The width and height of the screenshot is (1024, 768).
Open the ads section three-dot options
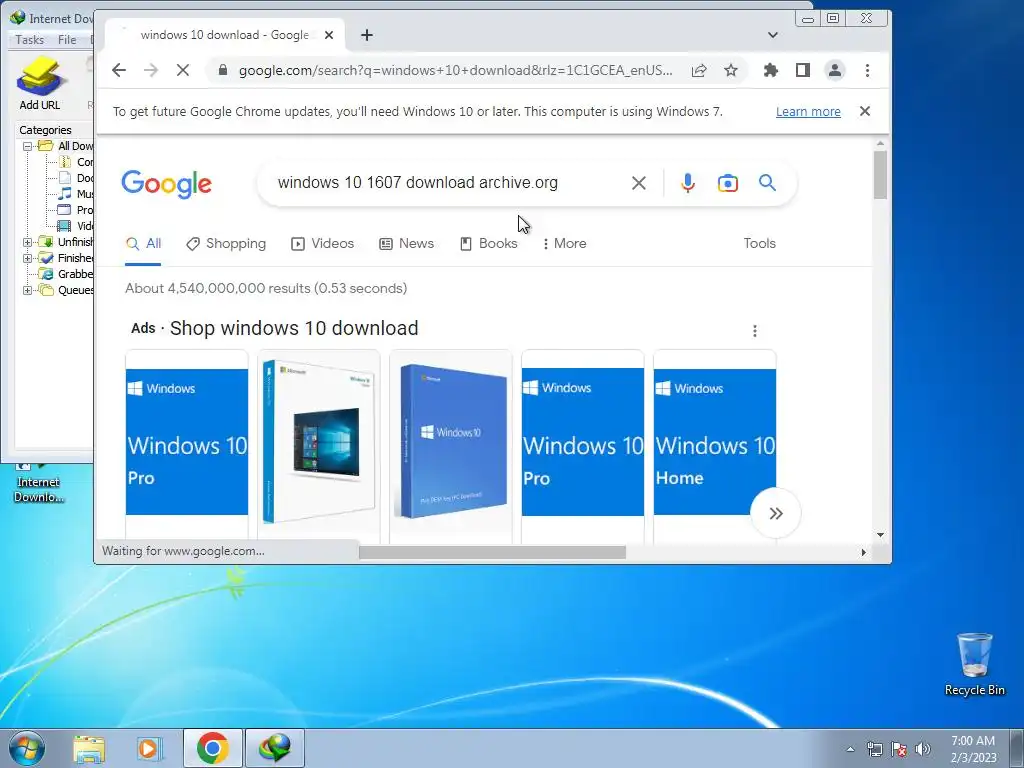click(x=755, y=331)
